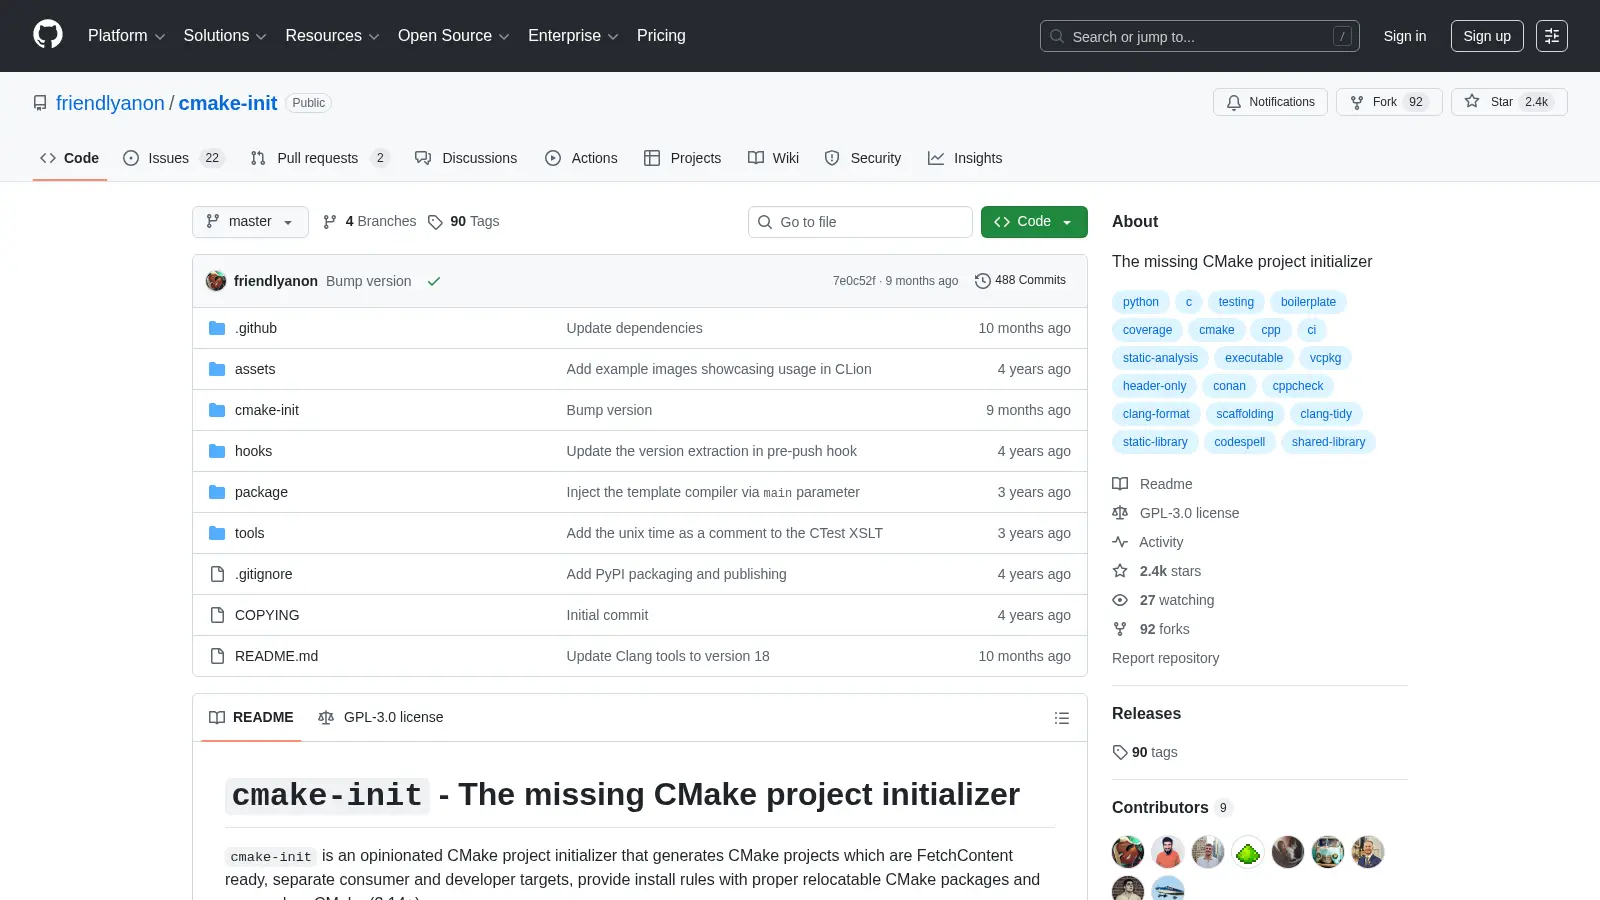Click the .gitignore file icon
The height and width of the screenshot is (900, 1600).
coord(217,574)
